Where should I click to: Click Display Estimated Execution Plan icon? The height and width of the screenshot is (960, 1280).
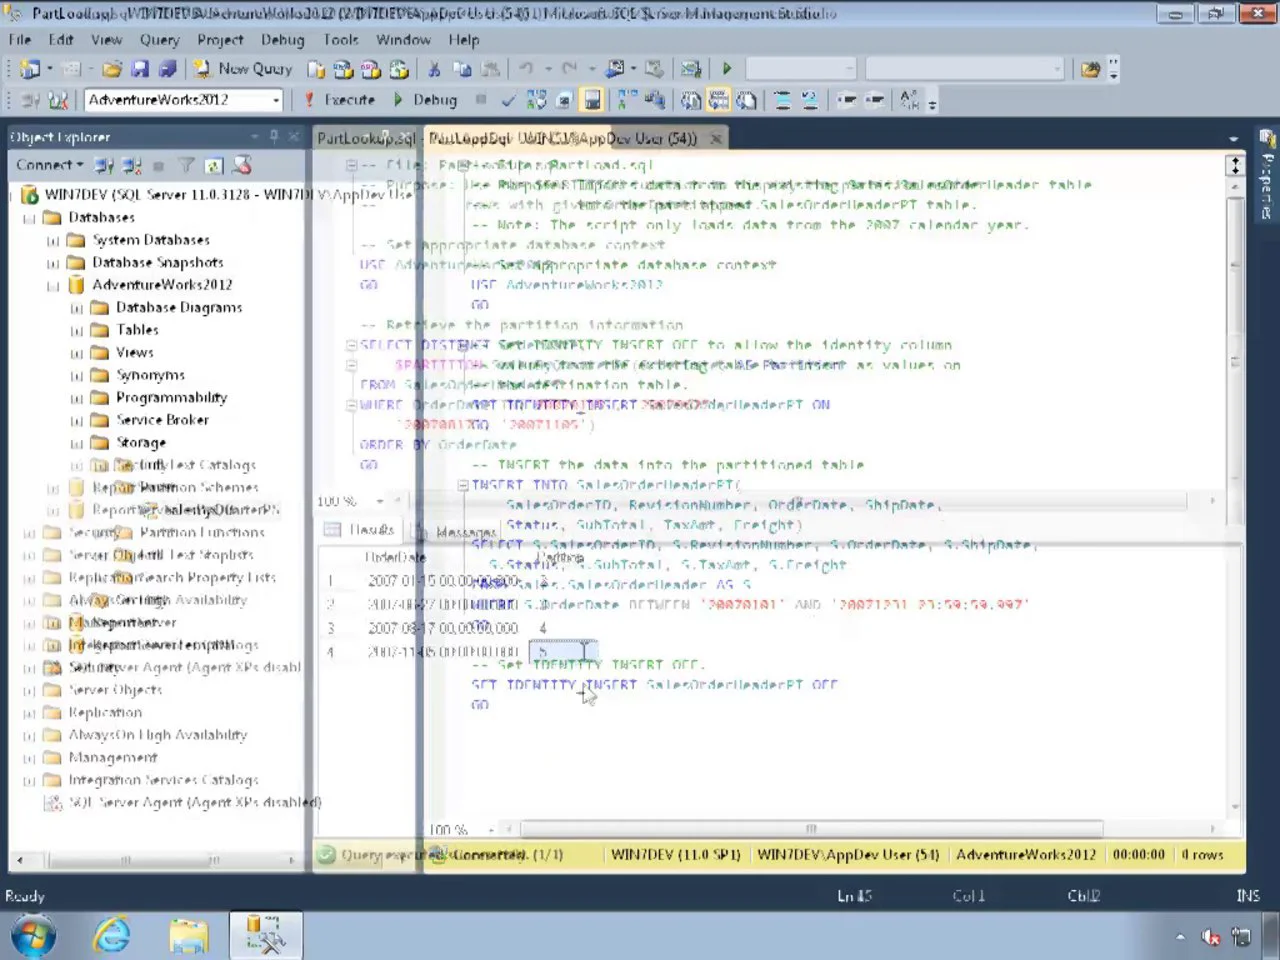[x=537, y=100]
